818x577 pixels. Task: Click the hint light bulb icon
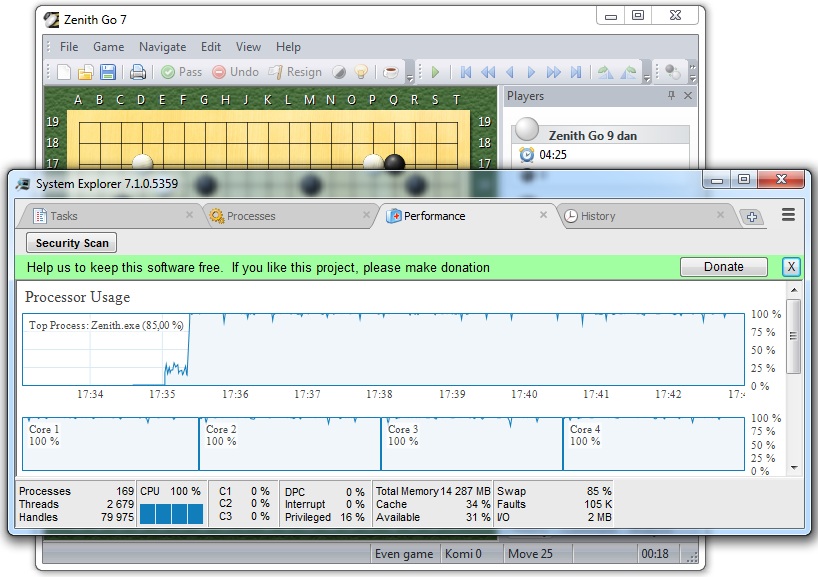point(361,72)
